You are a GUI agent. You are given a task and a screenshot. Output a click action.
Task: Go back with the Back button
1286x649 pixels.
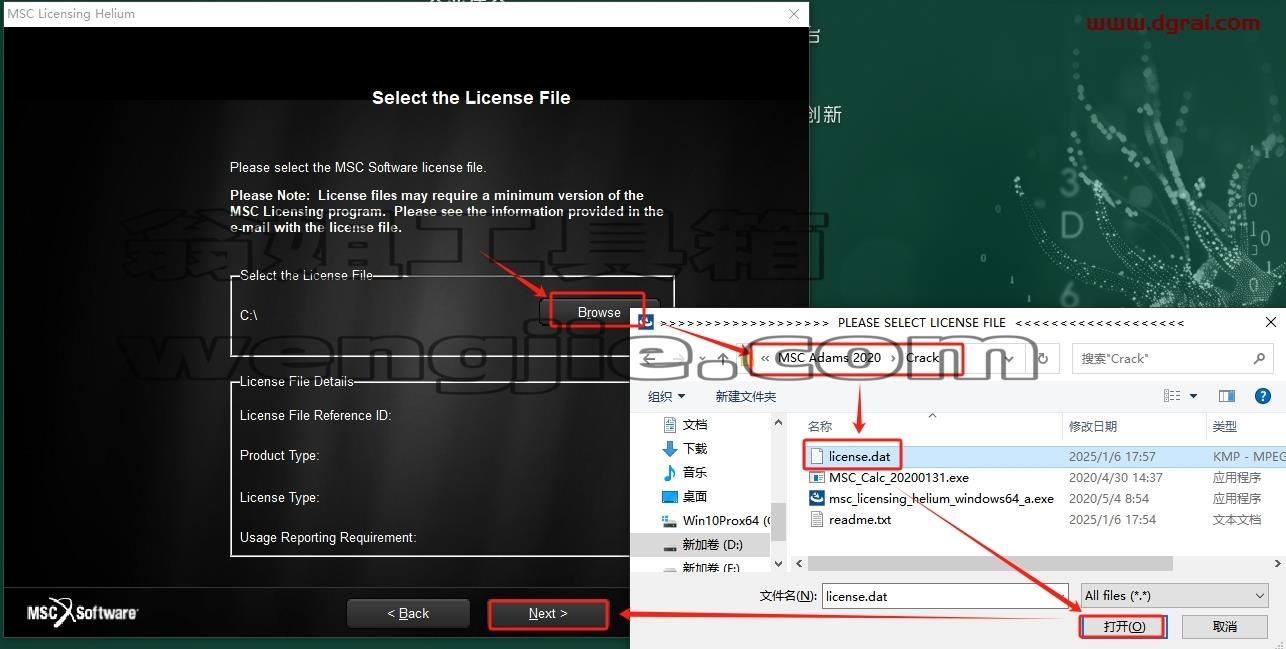[408, 614]
